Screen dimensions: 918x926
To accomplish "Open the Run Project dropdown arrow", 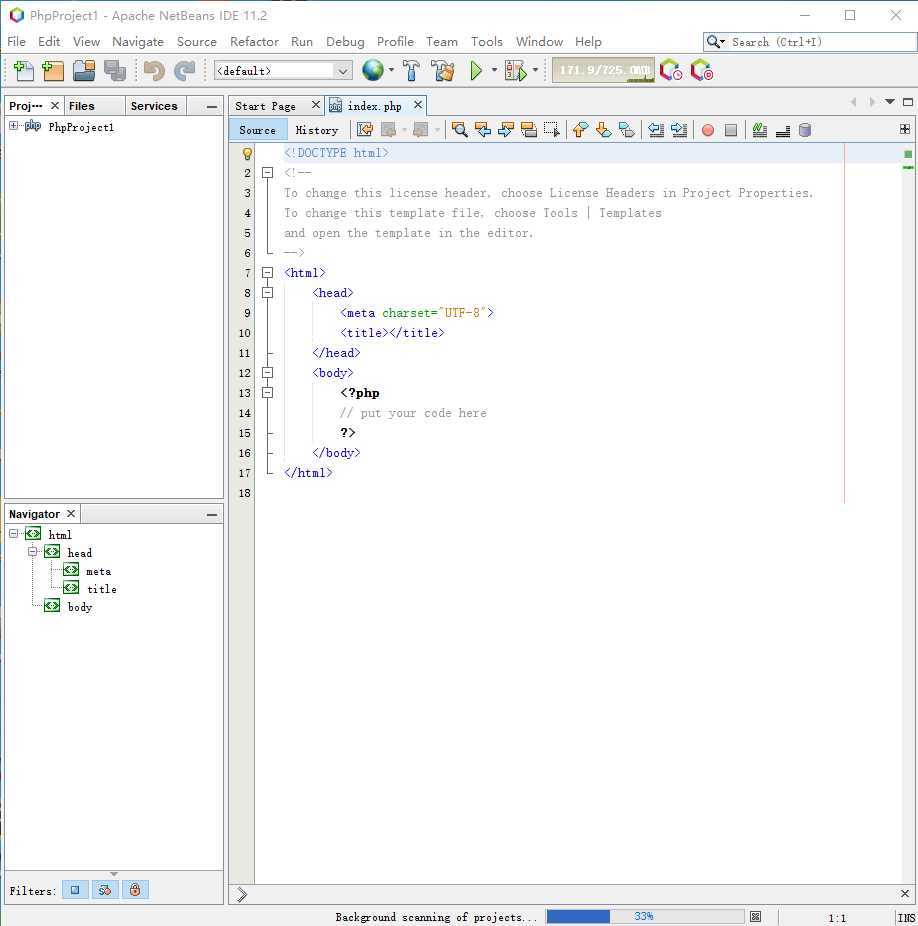I will 494,70.
